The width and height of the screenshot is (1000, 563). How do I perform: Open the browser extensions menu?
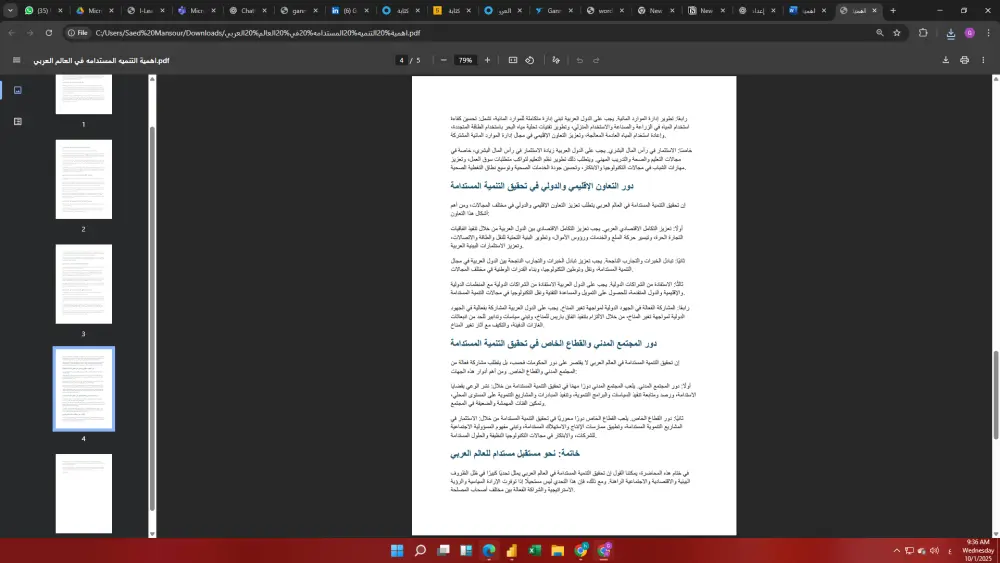click(x=923, y=33)
